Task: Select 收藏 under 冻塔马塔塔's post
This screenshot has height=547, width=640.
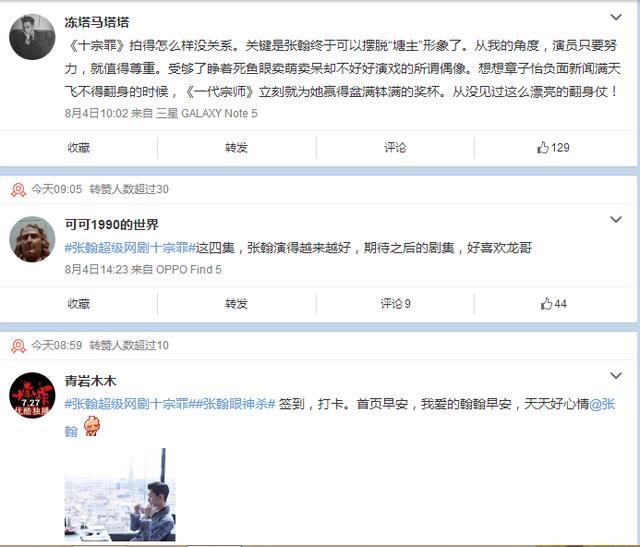Action: (x=78, y=147)
